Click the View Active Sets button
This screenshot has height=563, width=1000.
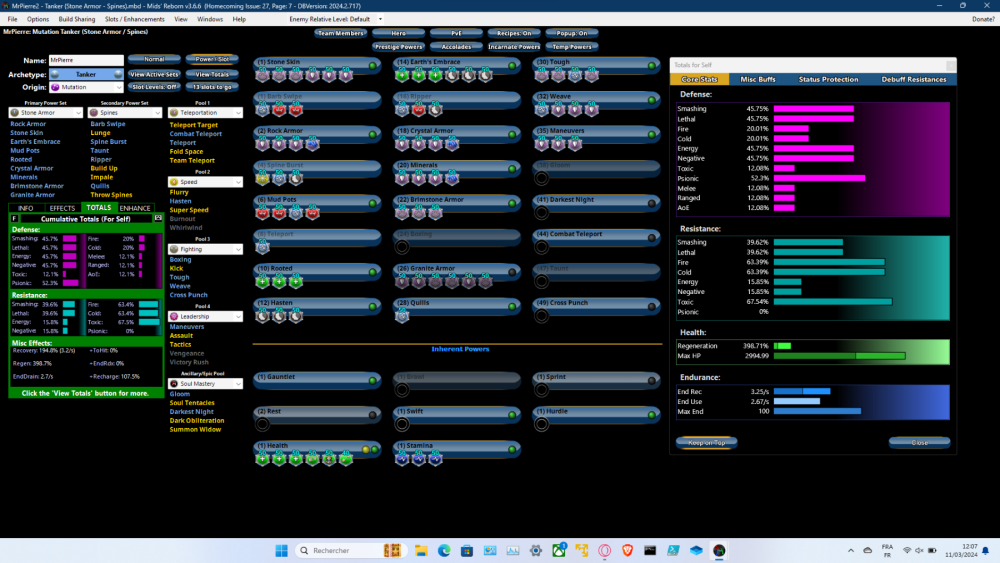coord(154,74)
